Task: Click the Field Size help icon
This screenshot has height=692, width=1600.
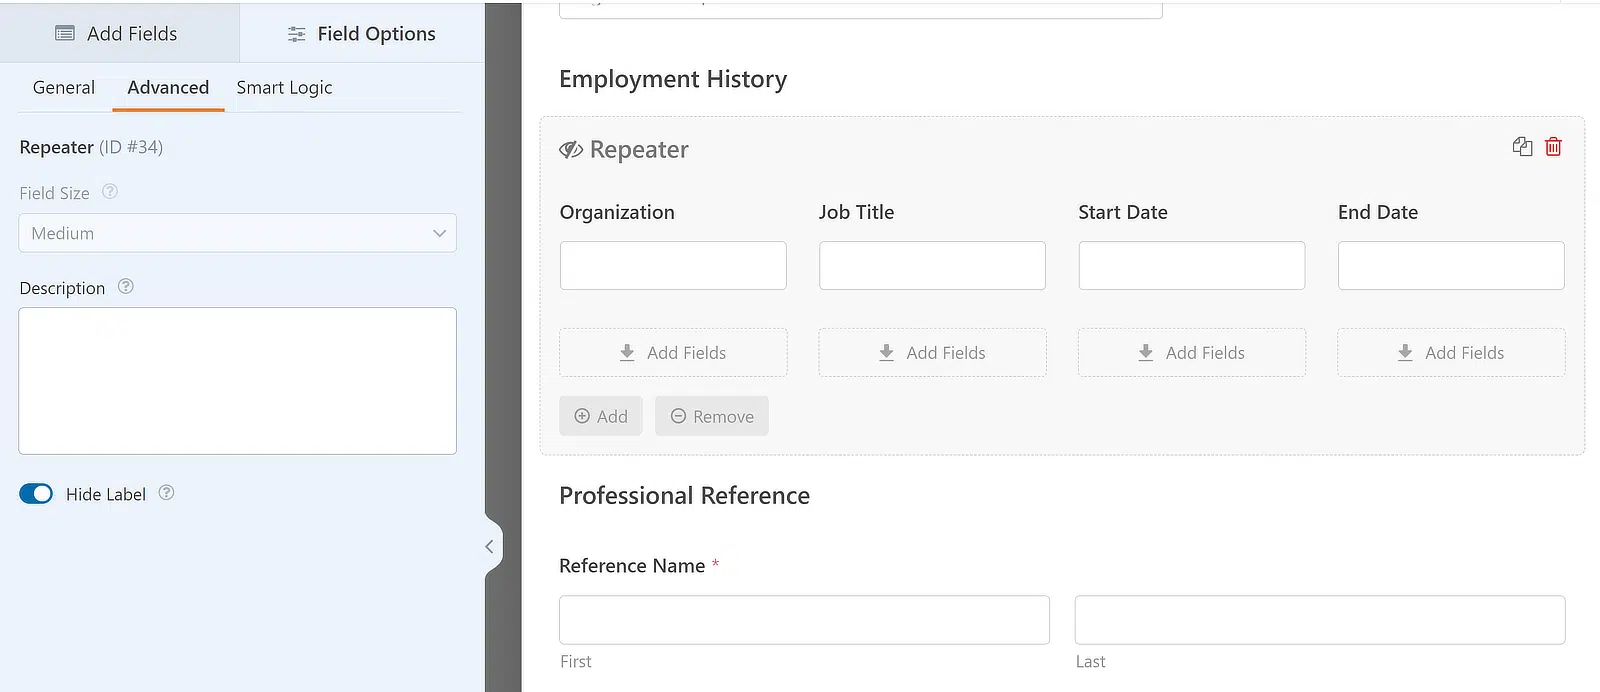Action: click(x=110, y=191)
